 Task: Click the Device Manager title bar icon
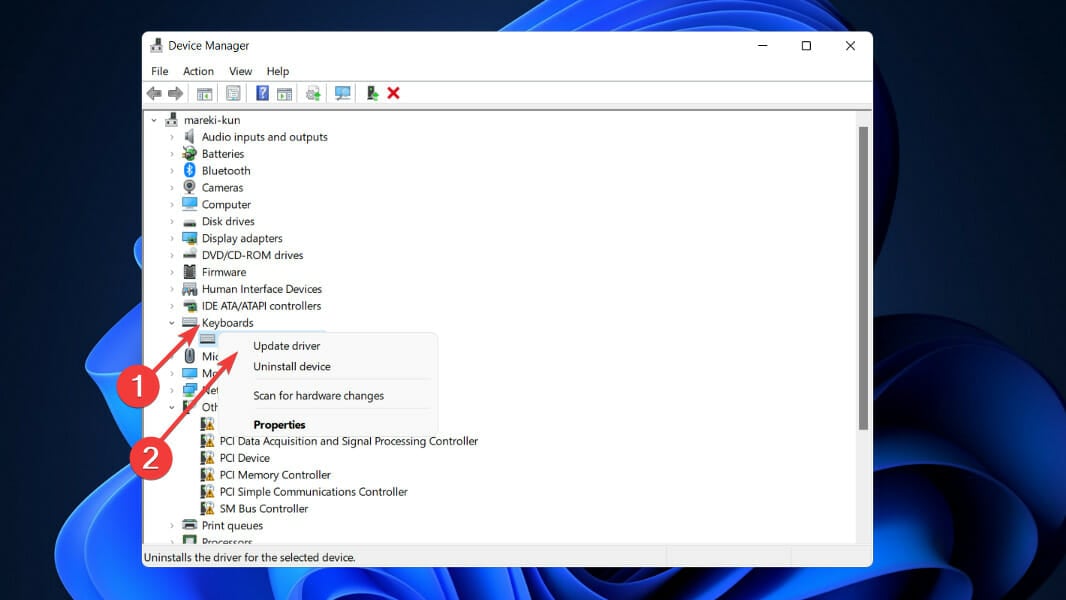tap(156, 46)
